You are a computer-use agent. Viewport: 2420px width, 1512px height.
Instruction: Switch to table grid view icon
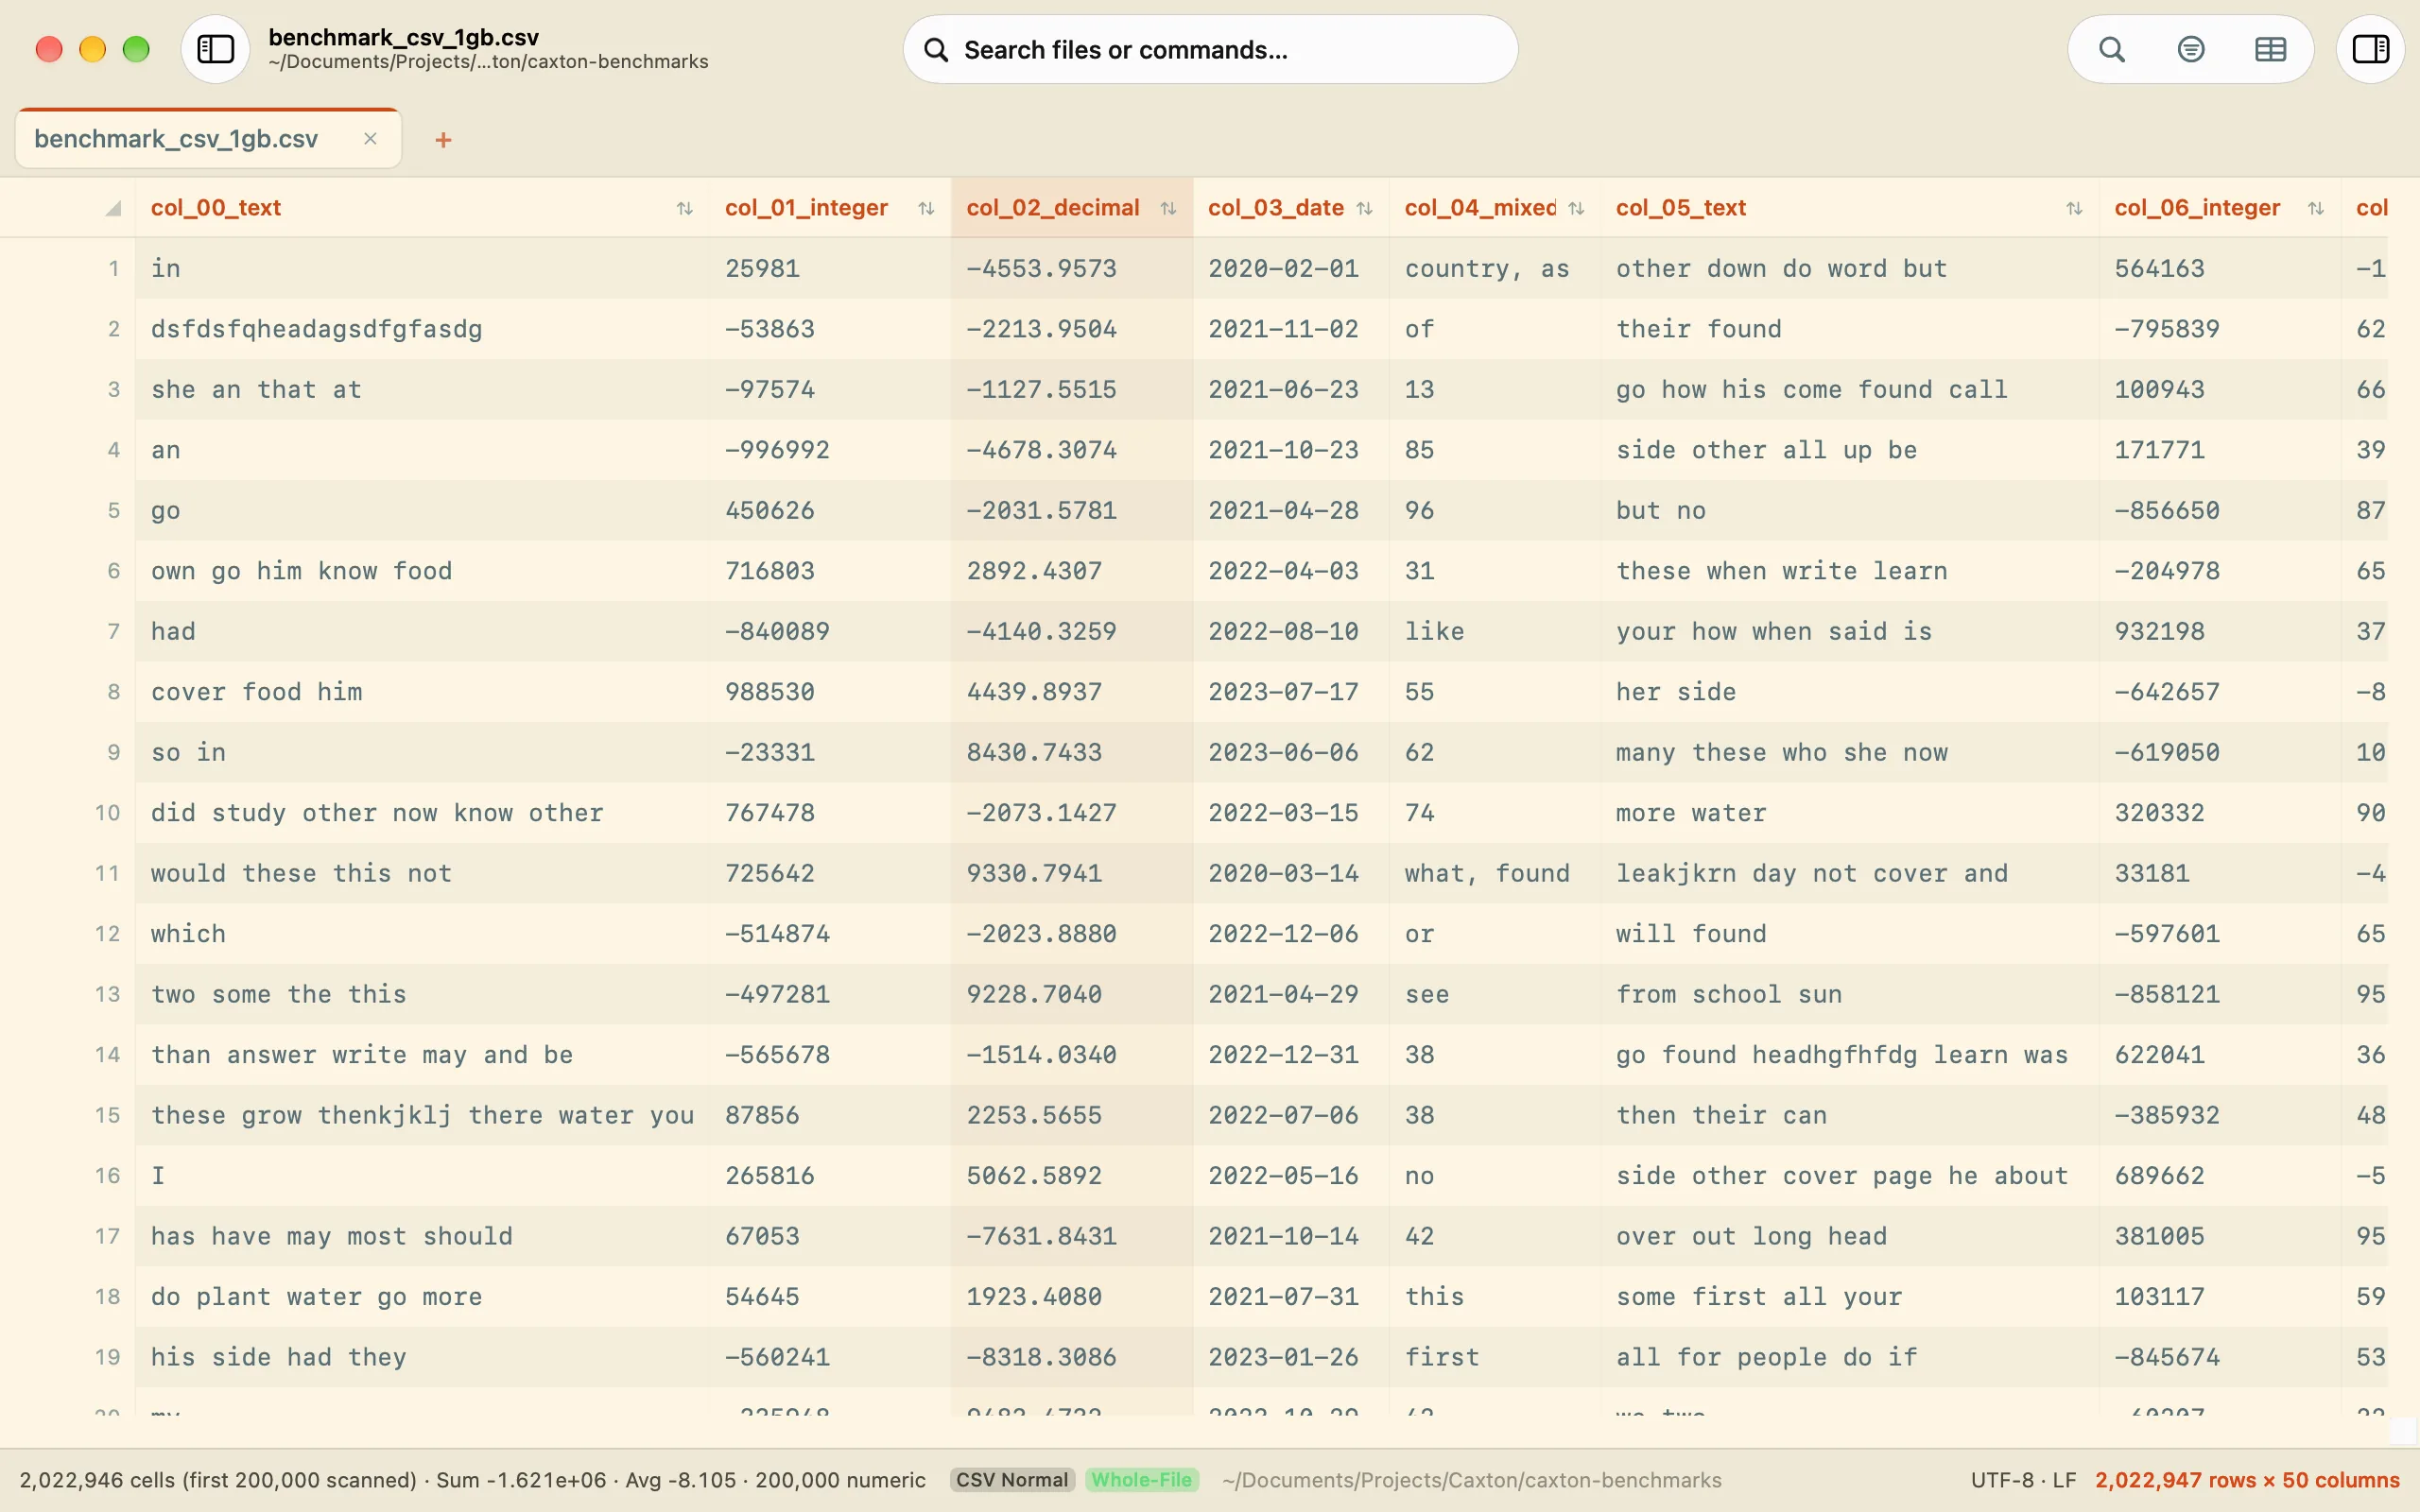2270,49
